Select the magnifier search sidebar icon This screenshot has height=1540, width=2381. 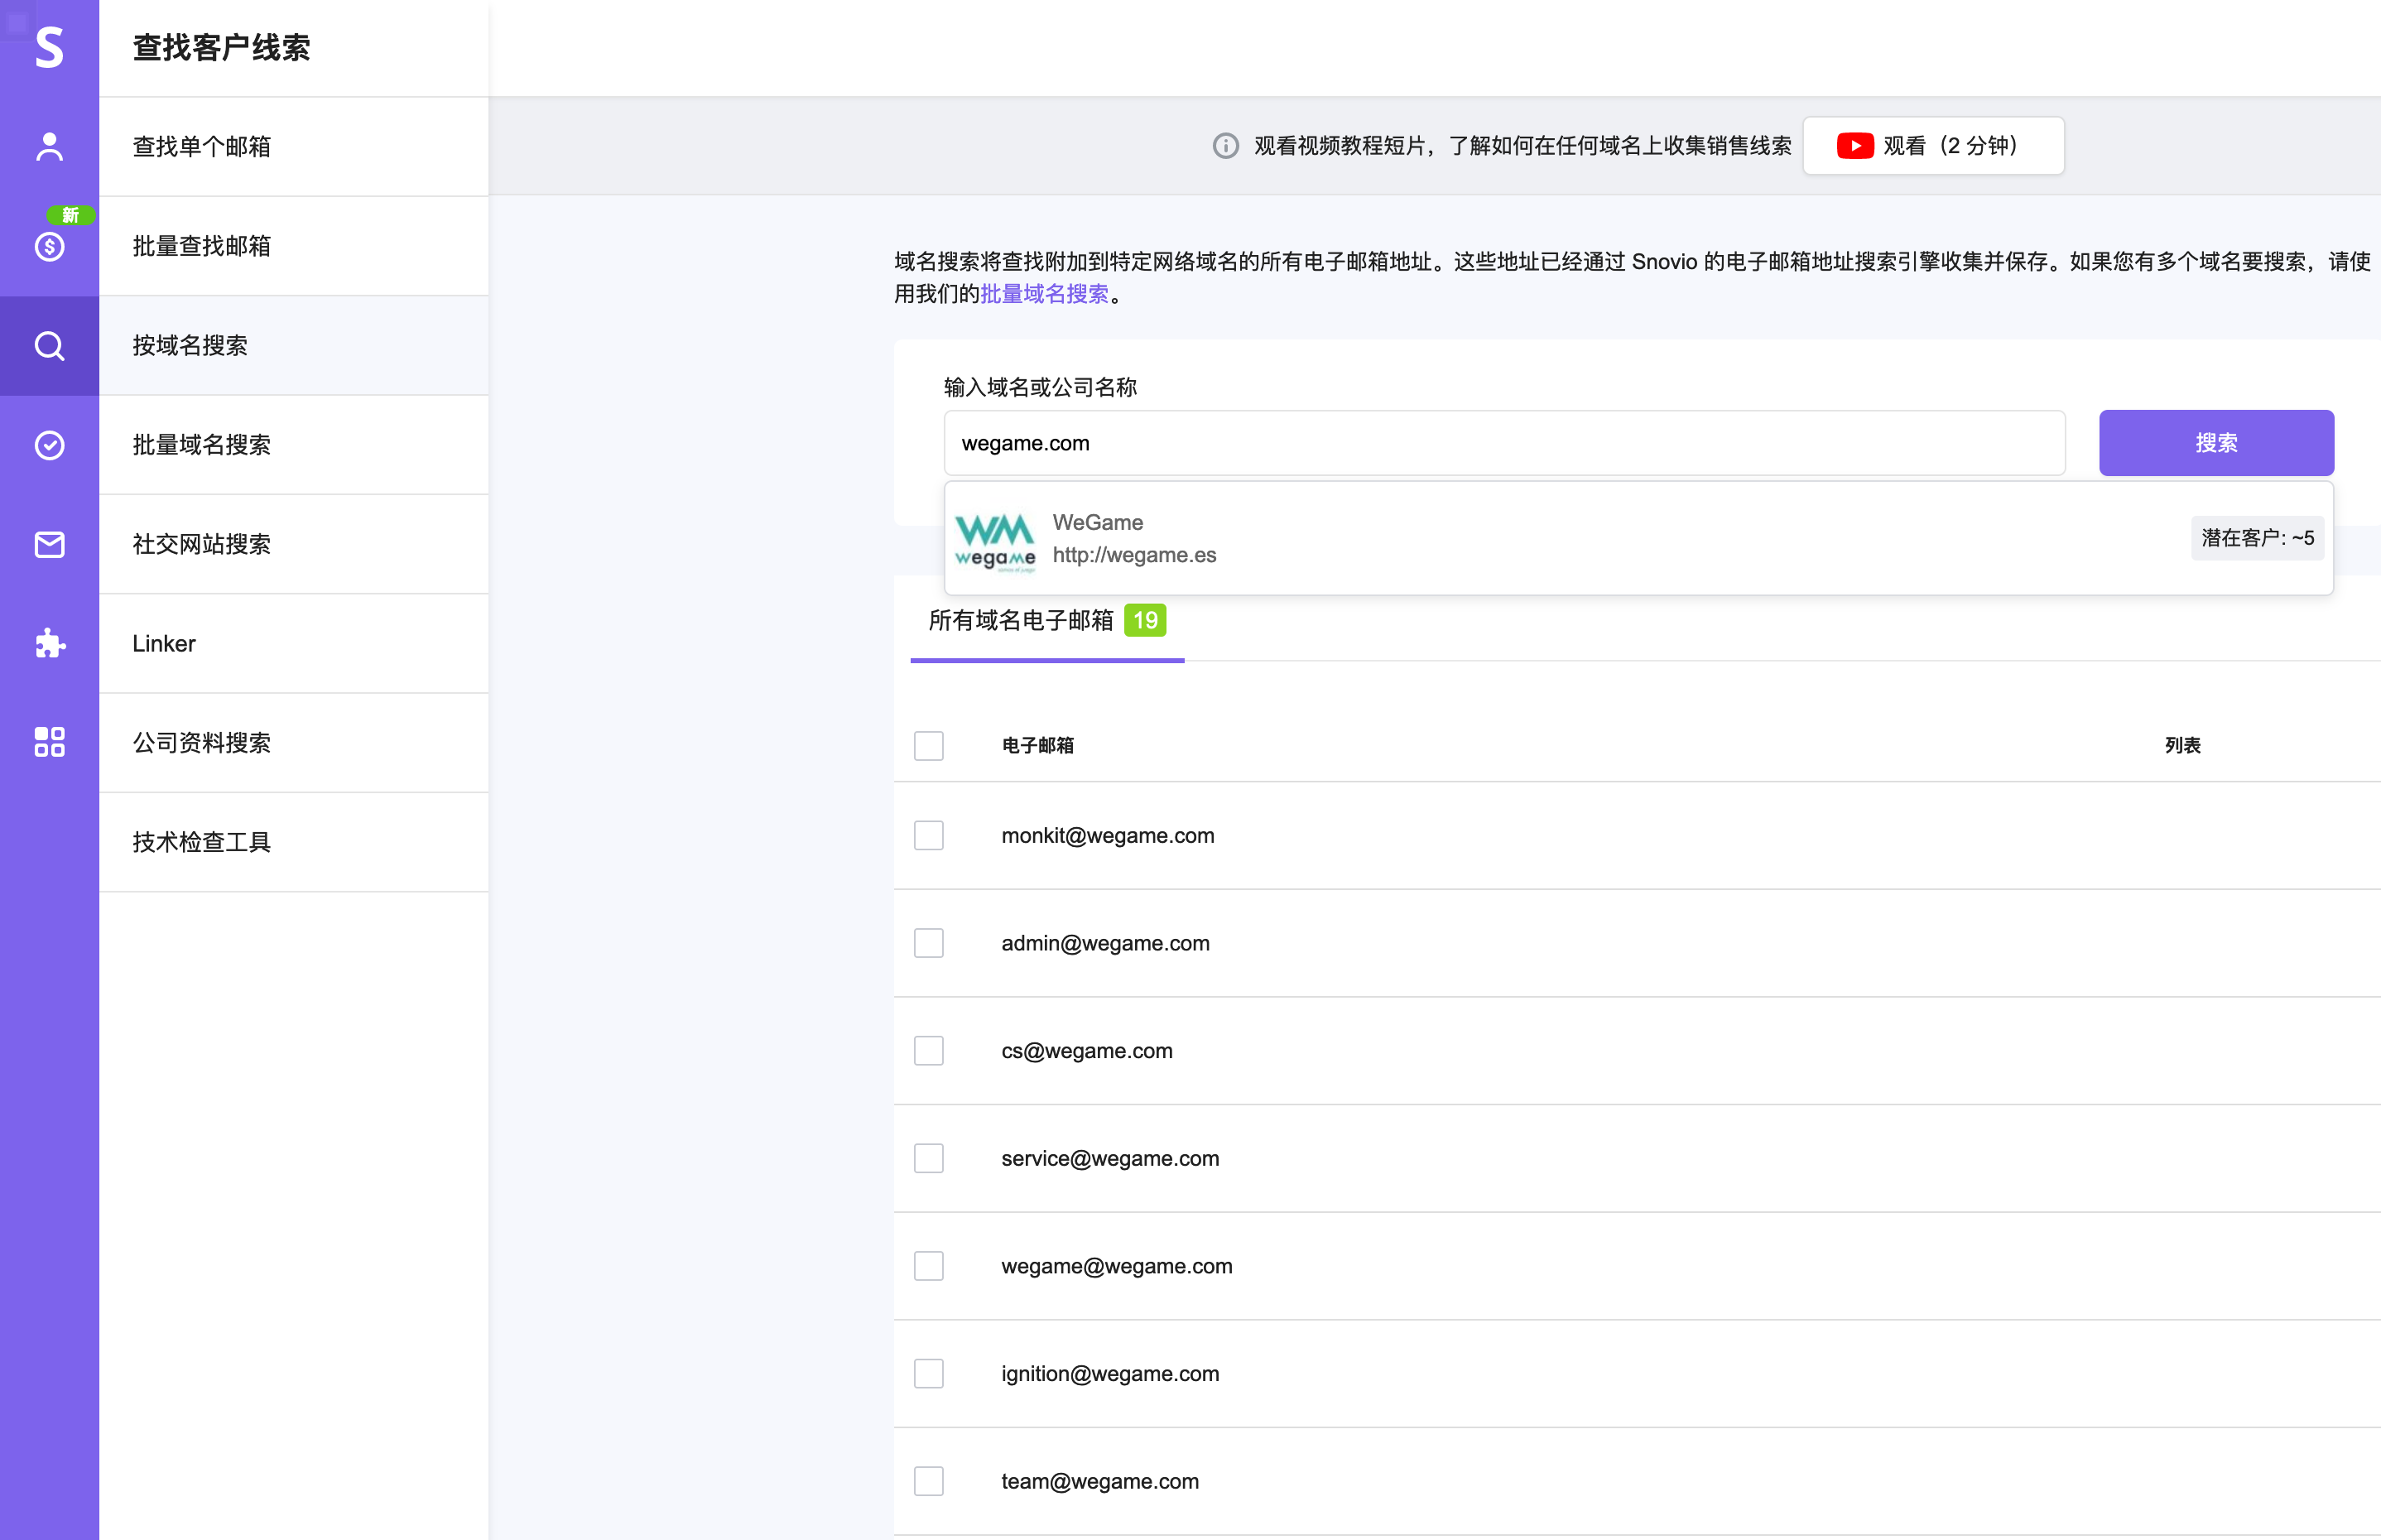point(49,346)
